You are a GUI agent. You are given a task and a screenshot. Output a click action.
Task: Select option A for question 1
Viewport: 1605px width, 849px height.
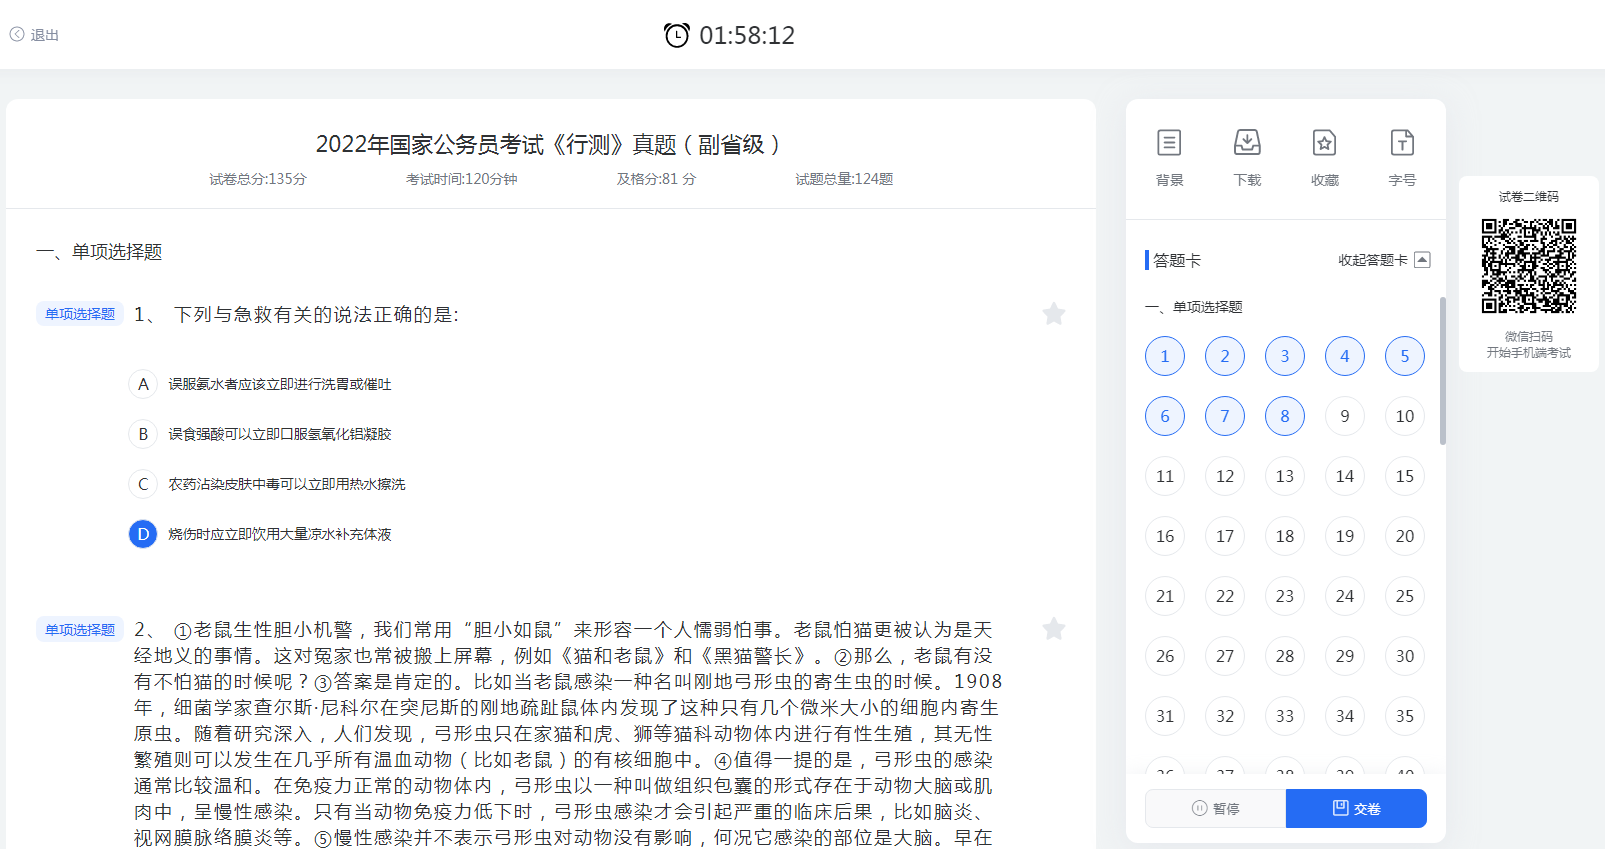tap(143, 384)
